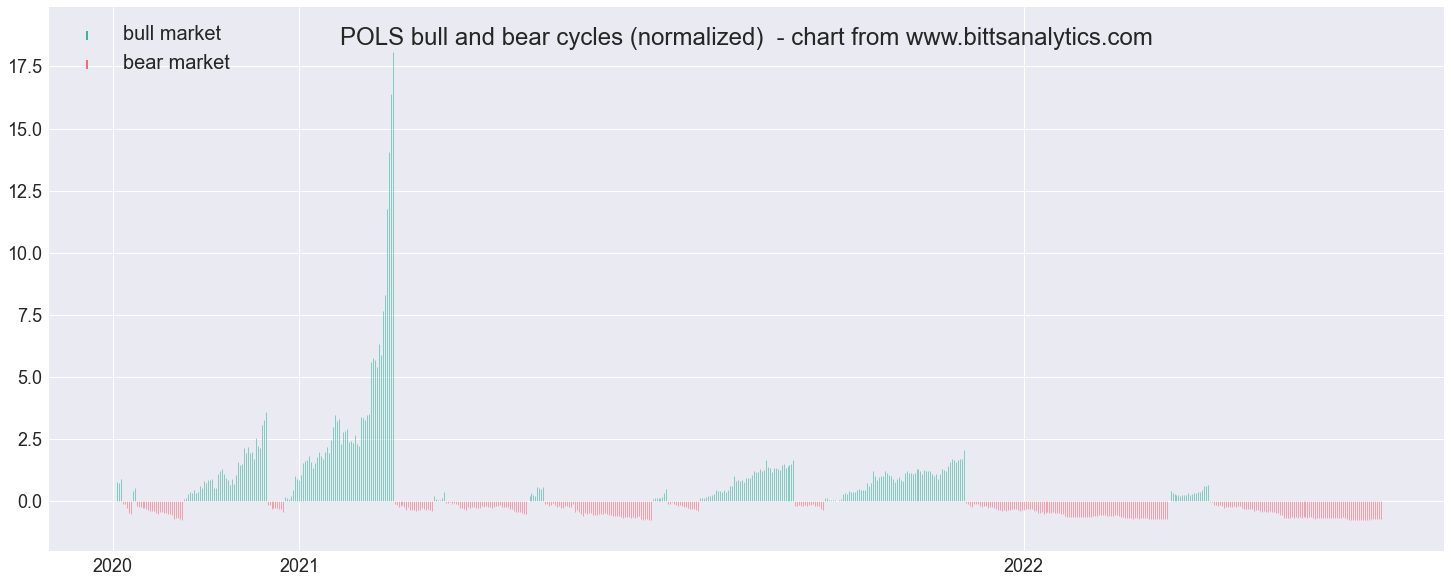Click the 2020 x-axis label
The image size is (1451, 583).
112,566
